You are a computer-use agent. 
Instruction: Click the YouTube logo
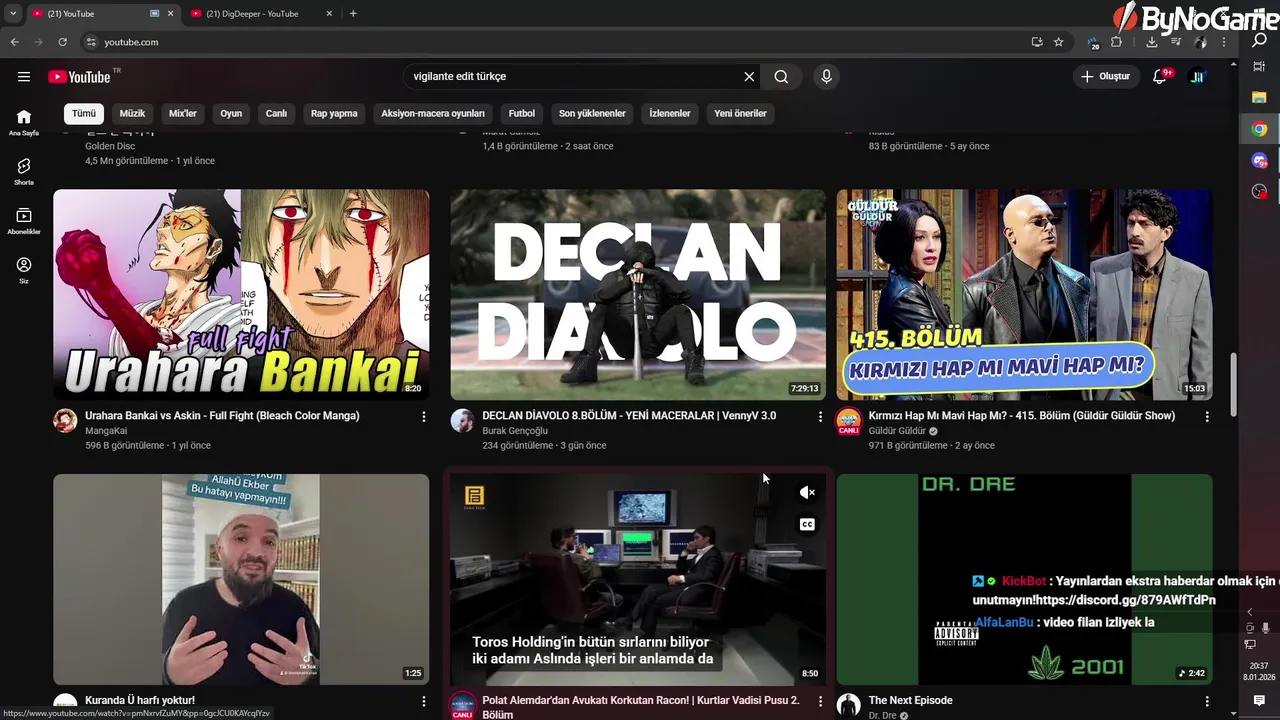[79, 77]
